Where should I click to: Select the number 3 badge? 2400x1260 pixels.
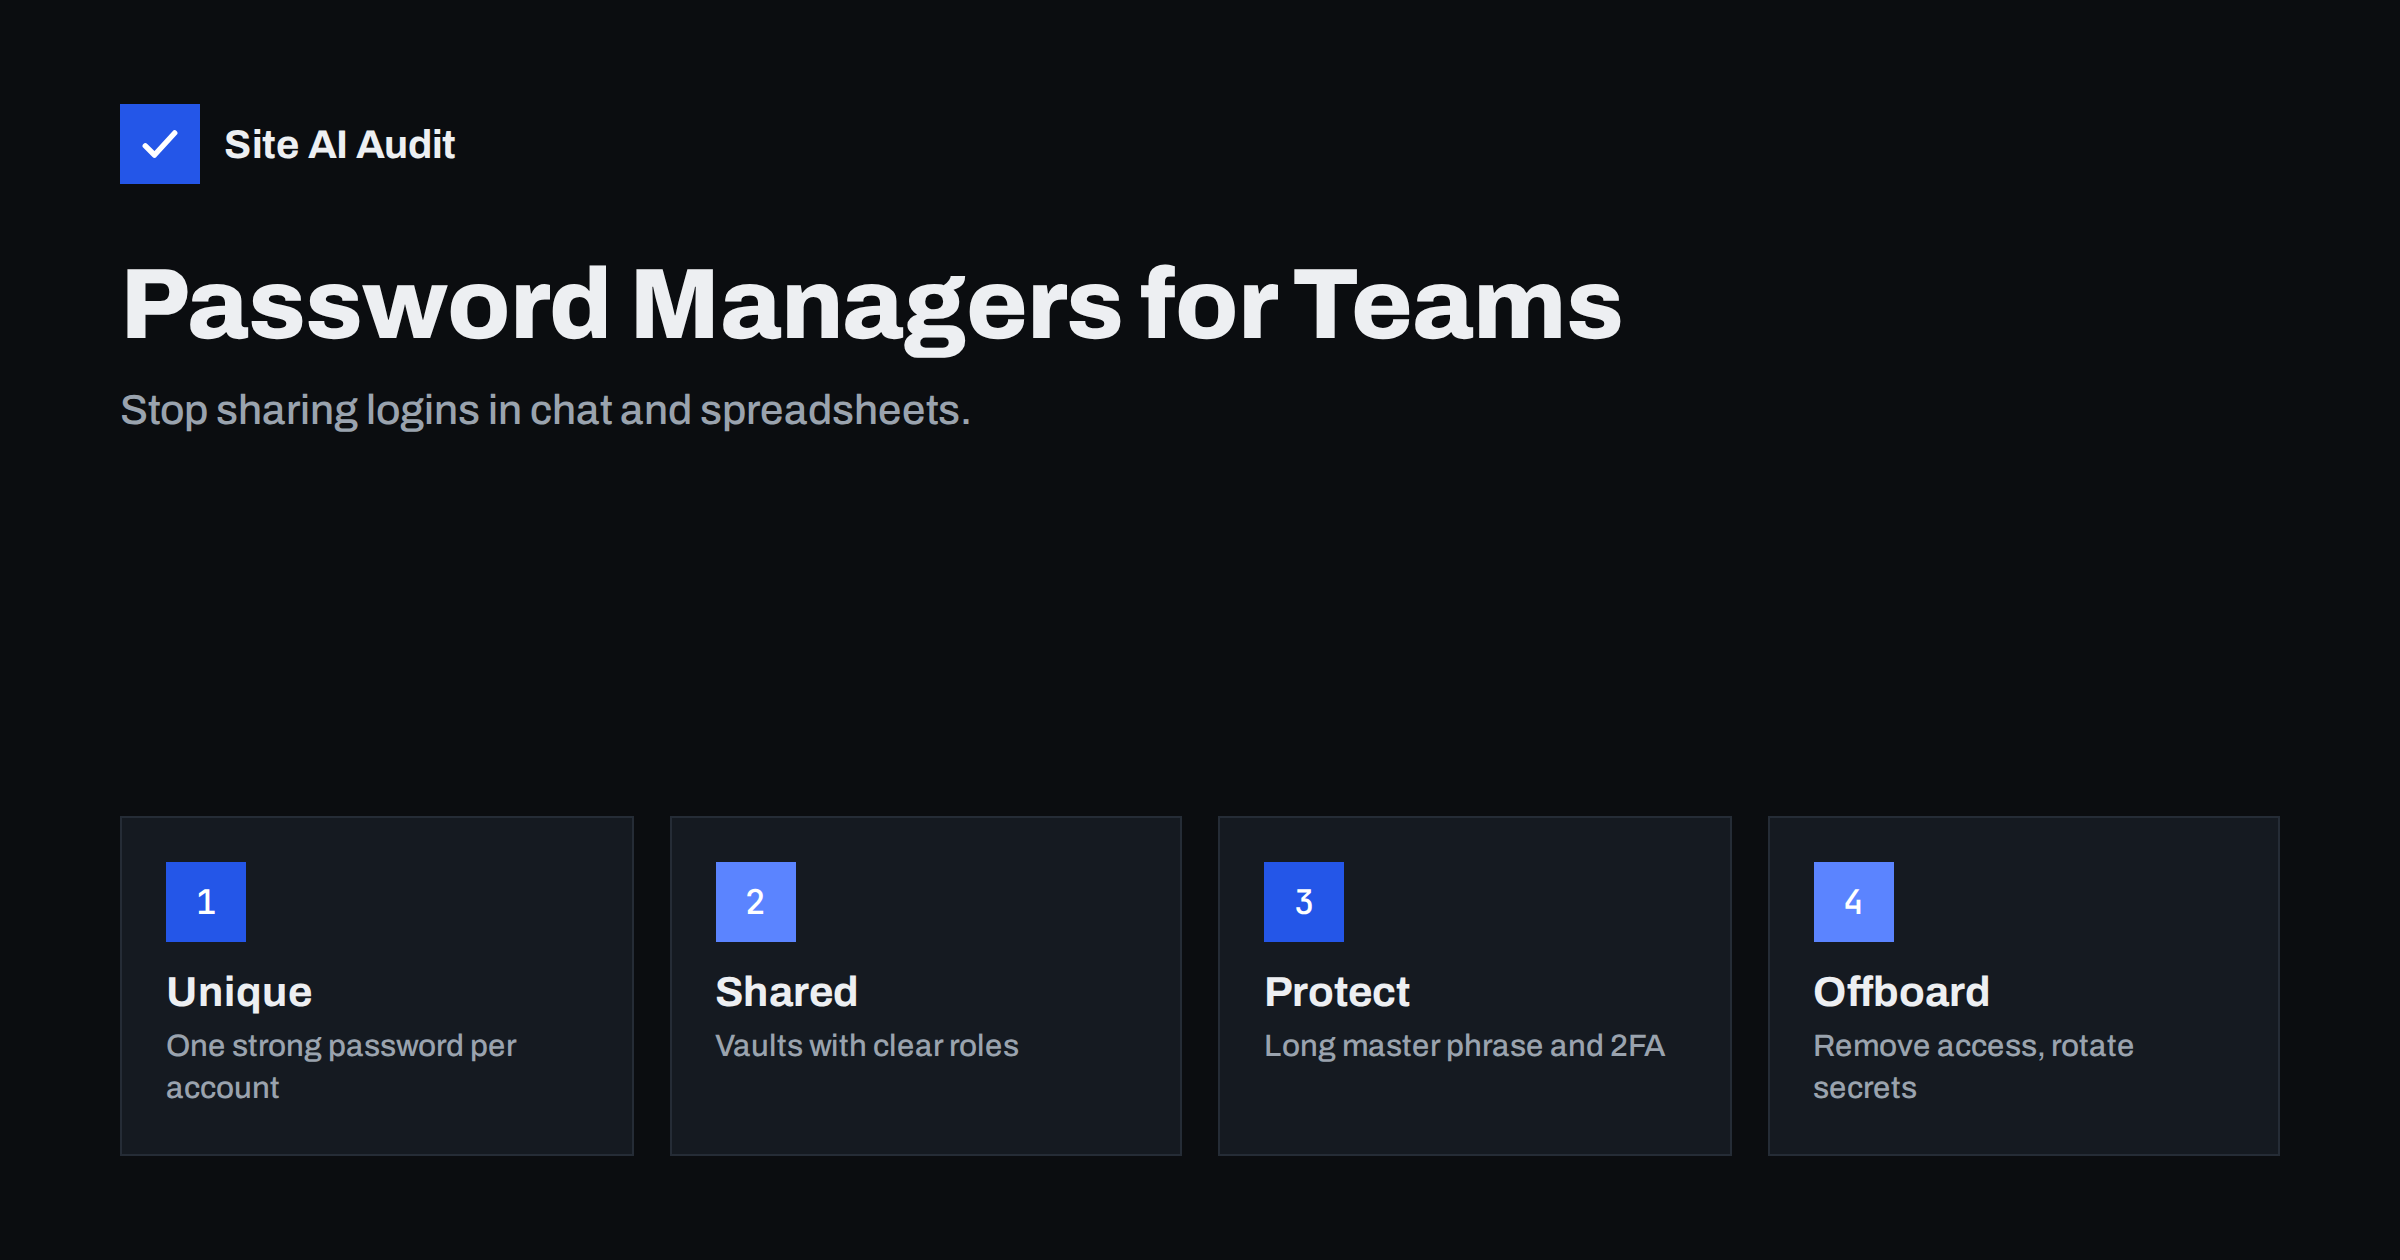[1304, 902]
